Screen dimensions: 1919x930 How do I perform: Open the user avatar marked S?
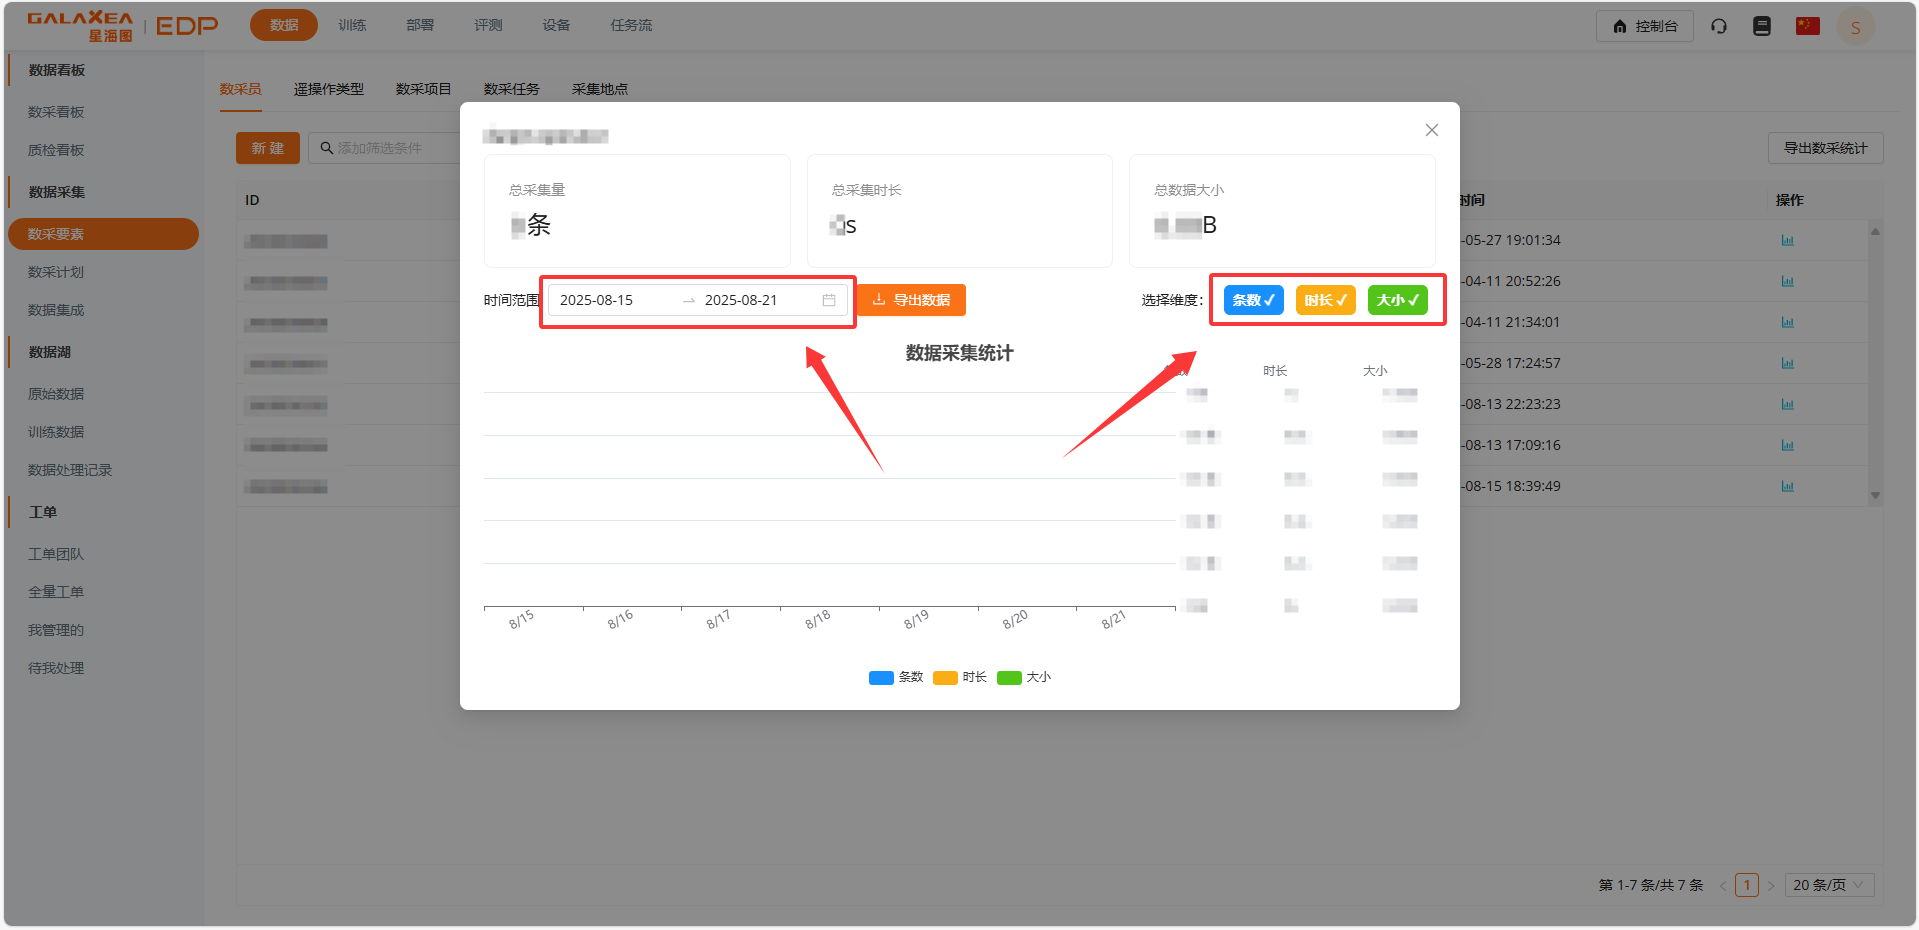(1856, 25)
